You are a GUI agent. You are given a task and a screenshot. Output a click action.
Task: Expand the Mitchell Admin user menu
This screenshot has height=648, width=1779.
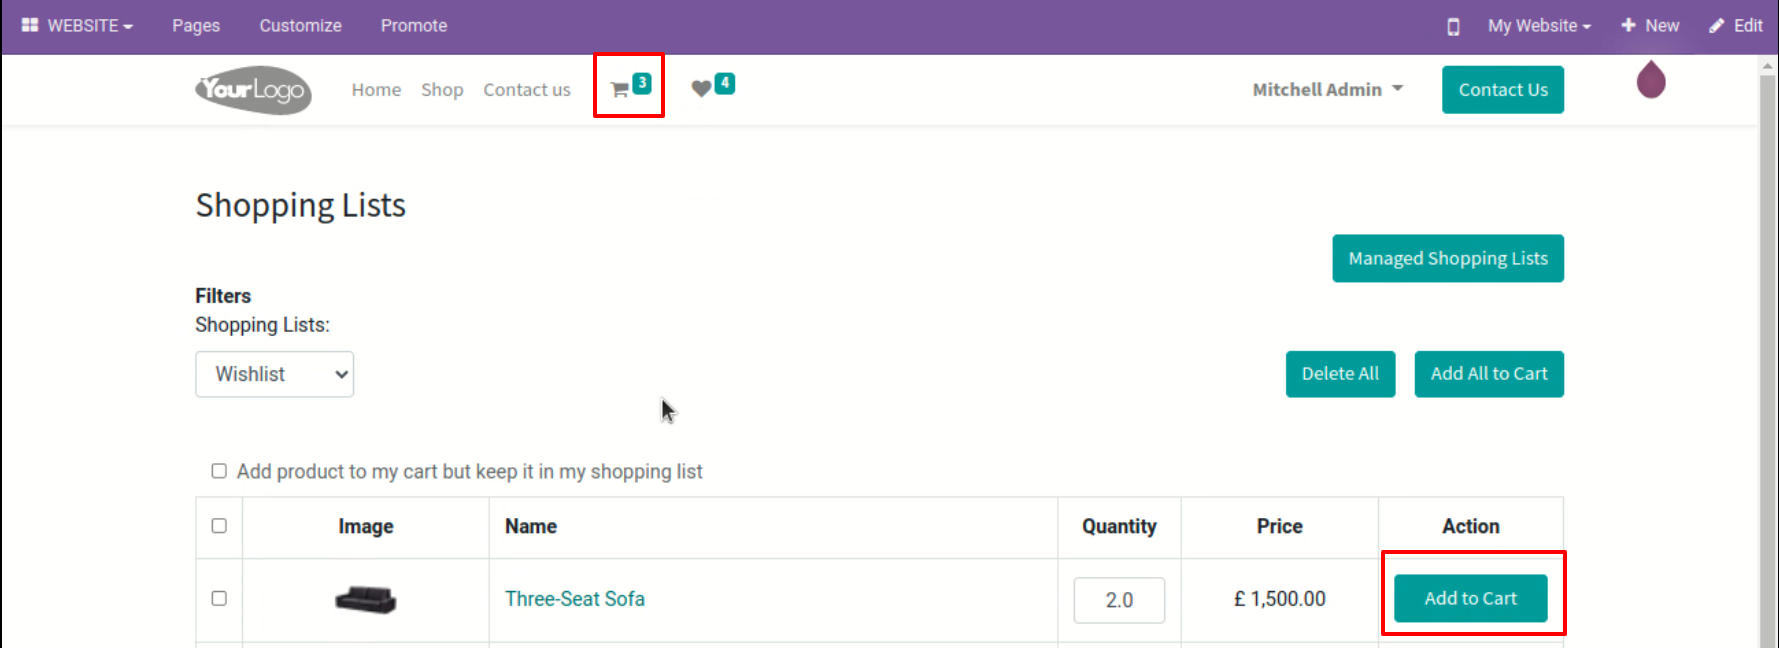pos(1327,89)
